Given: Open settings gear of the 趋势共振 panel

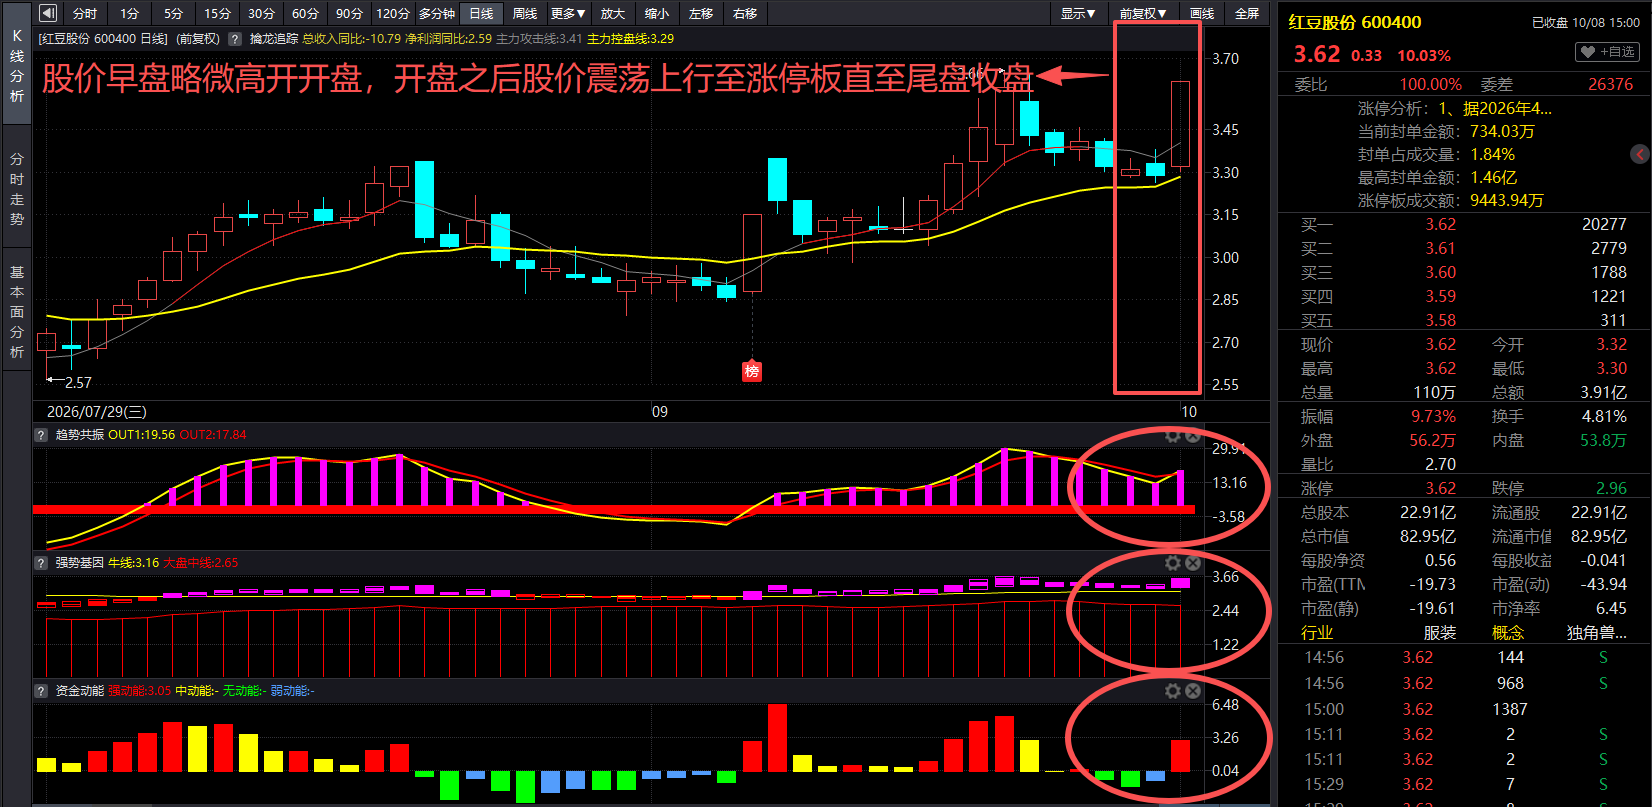Looking at the screenshot, I should click(1173, 436).
